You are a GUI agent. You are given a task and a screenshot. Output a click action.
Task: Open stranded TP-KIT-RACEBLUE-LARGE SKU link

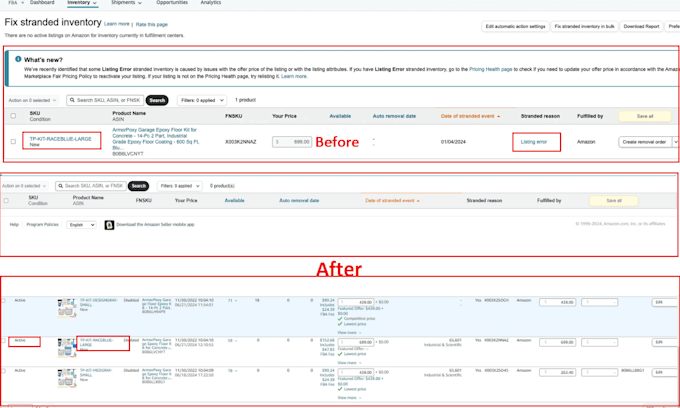pyautogui.click(x=60, y=139)
